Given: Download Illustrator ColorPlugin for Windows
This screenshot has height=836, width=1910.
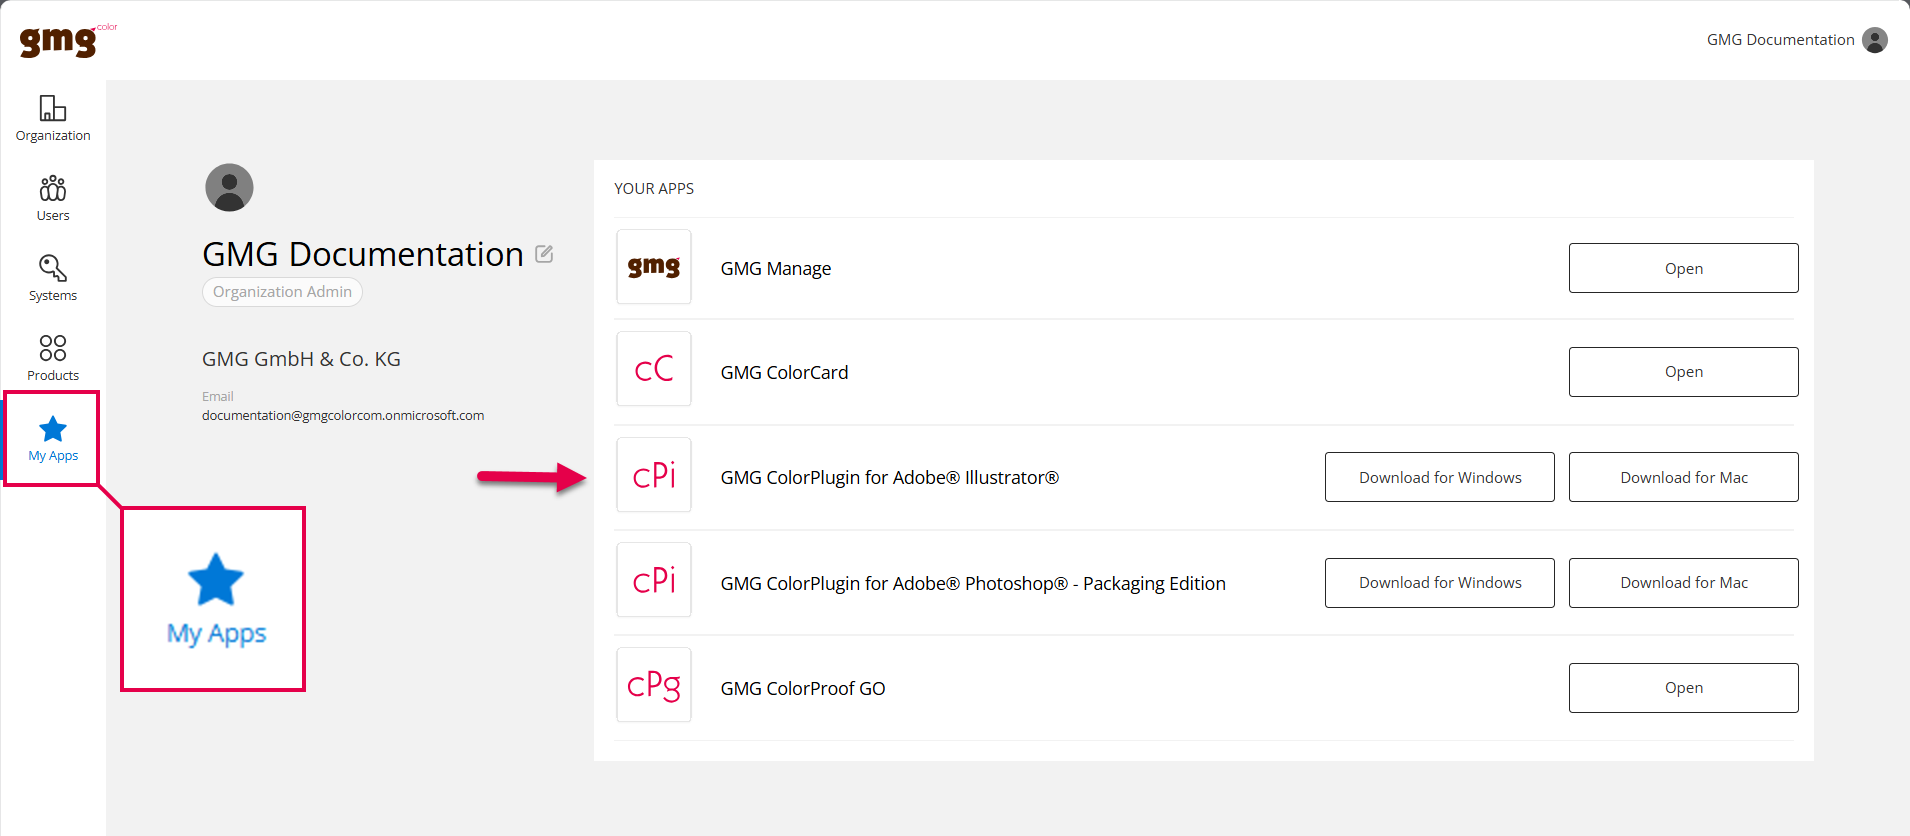Looking at the screenshot, I should tap(1439, 477).
